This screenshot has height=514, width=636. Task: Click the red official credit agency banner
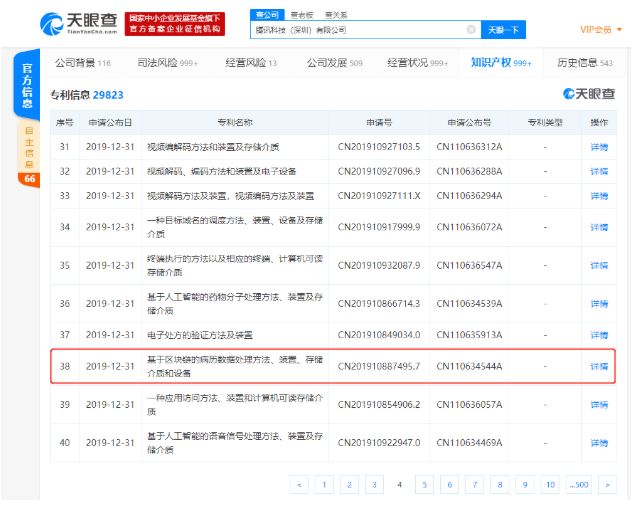point(175,24)
